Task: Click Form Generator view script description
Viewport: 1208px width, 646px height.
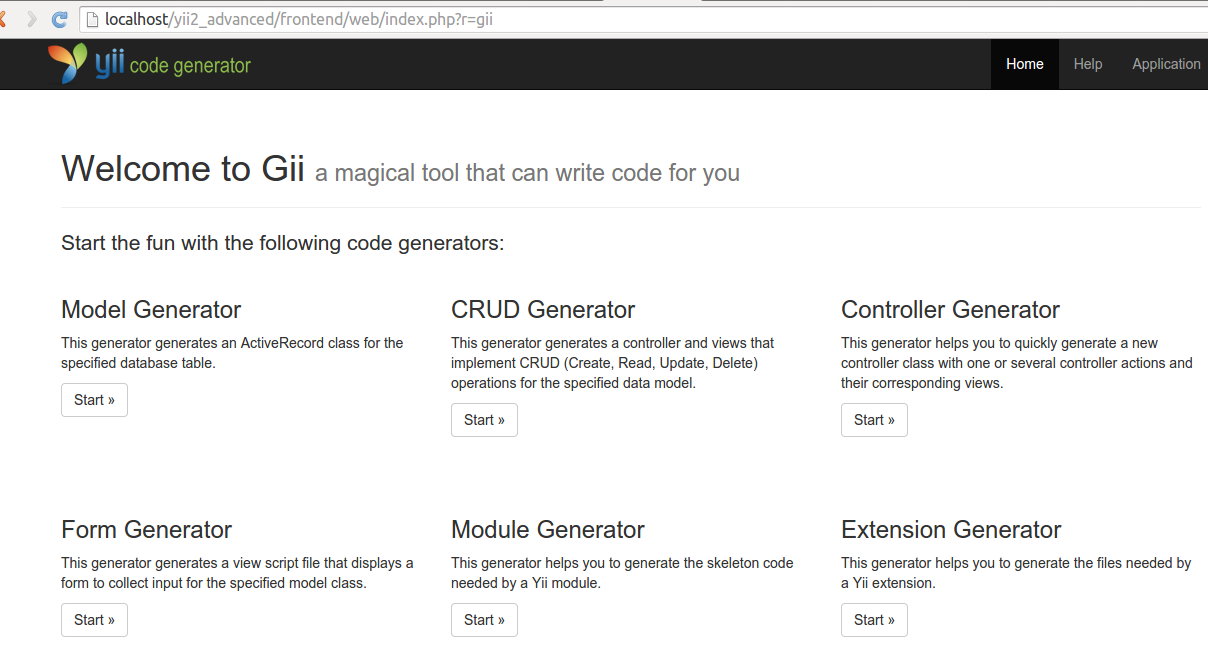Action: point(237,573)
